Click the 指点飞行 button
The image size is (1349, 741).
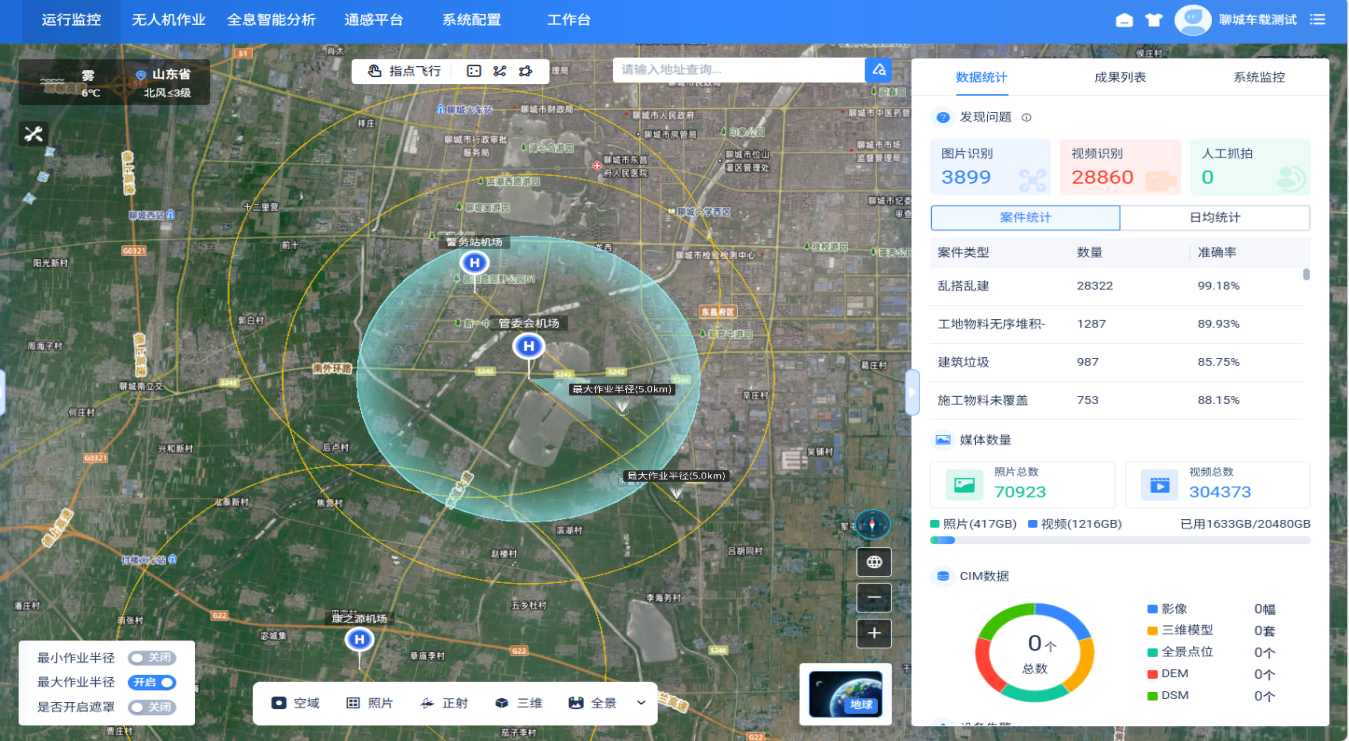(x=405, y=71)
